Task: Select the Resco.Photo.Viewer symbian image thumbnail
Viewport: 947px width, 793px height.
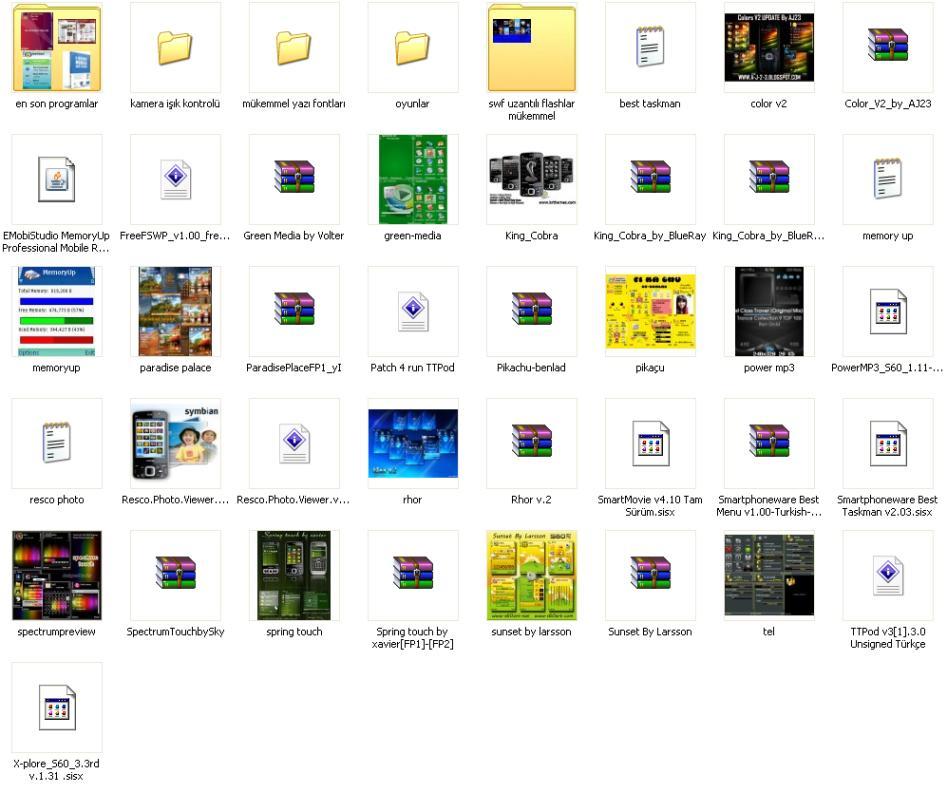Action: [x=175, y=443]
